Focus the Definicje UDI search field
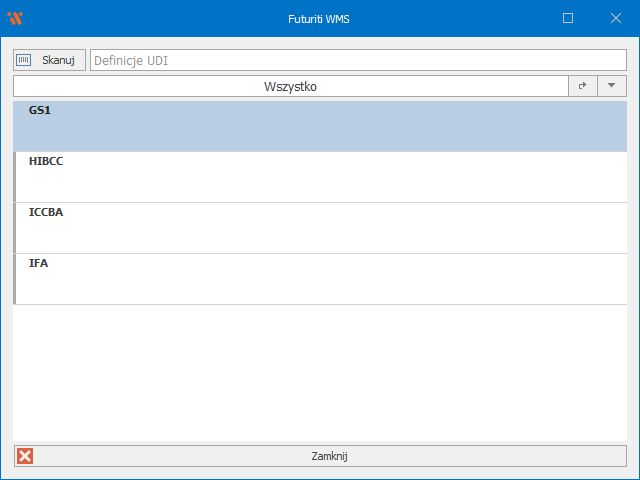The image size is (640, 480). 357,60
